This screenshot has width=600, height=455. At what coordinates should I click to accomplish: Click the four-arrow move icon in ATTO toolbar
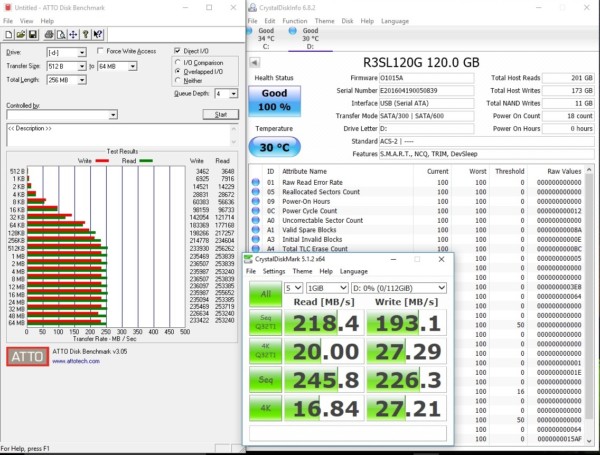[73, 35]
